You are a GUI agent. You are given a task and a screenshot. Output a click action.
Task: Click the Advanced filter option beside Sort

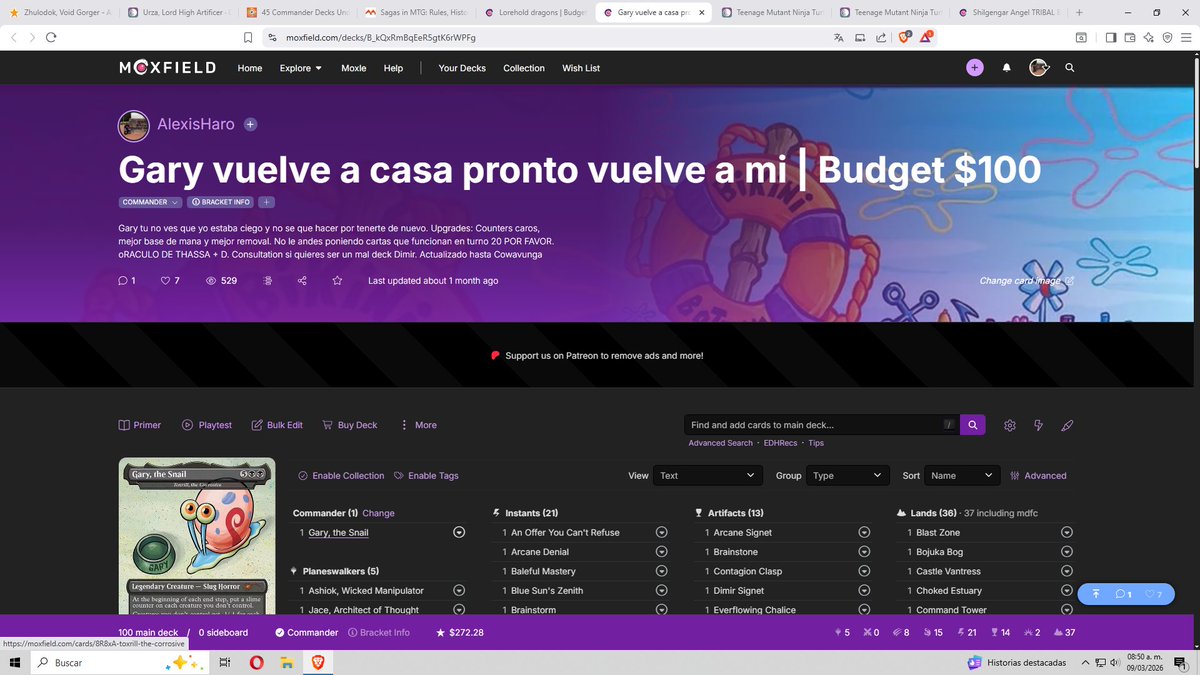1038,476
